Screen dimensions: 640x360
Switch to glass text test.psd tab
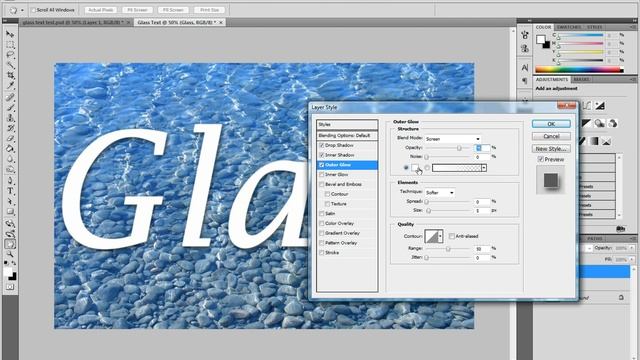click(x=73, y=22)
